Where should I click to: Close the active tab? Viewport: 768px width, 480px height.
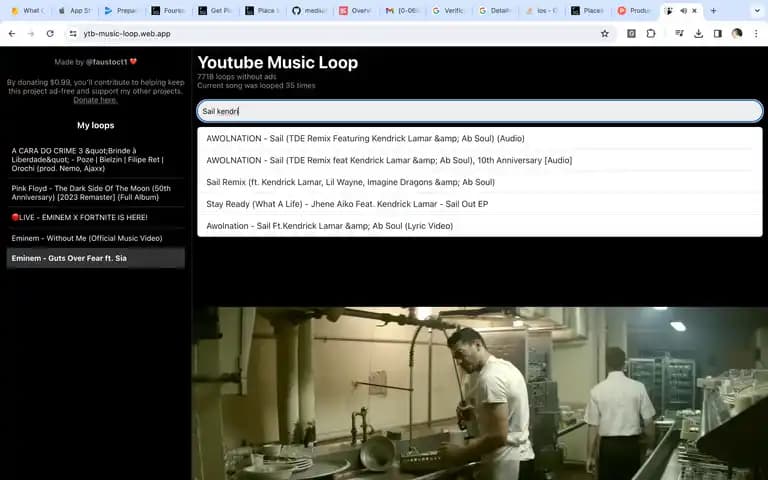point(694,10)
